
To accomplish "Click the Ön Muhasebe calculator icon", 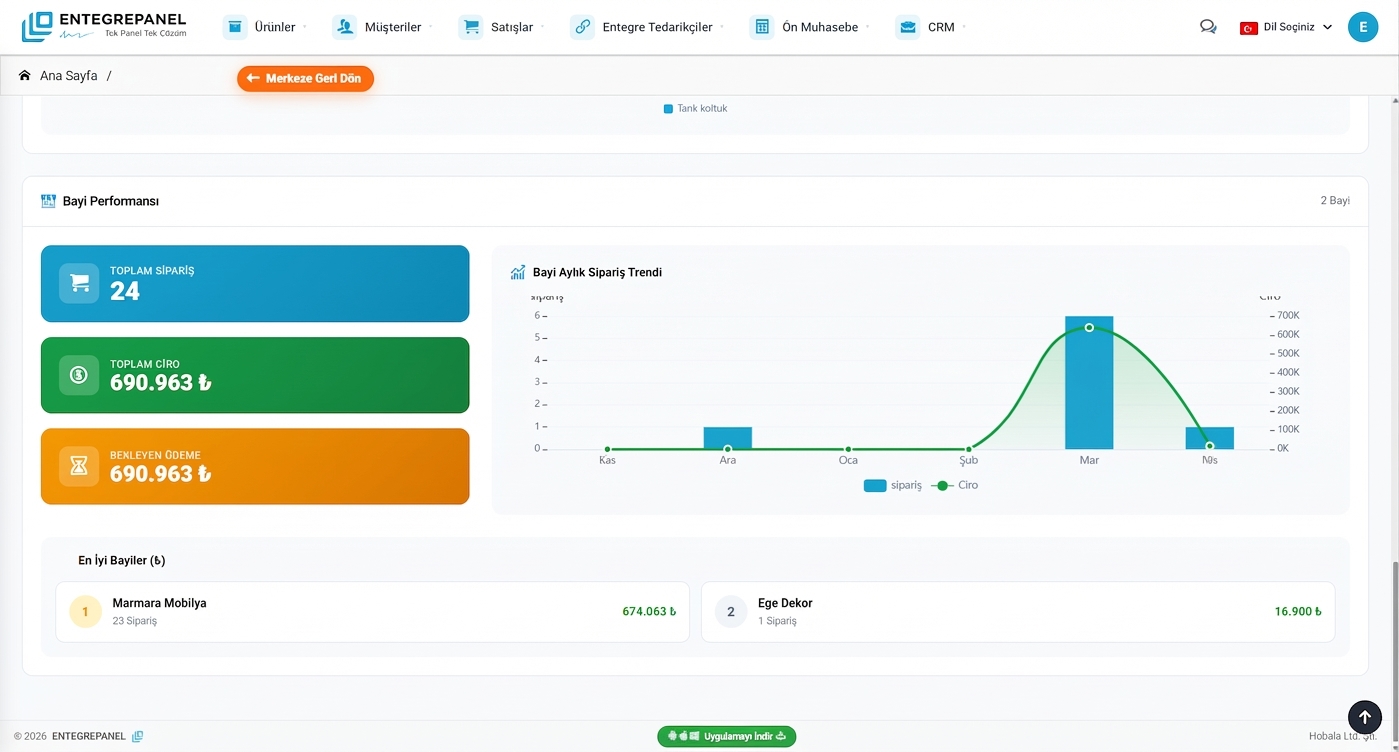I will pos(762,27).
